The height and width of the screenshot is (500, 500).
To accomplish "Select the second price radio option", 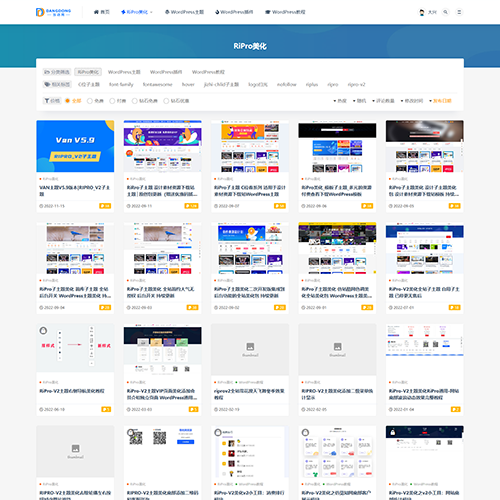I will click(89, 101).
